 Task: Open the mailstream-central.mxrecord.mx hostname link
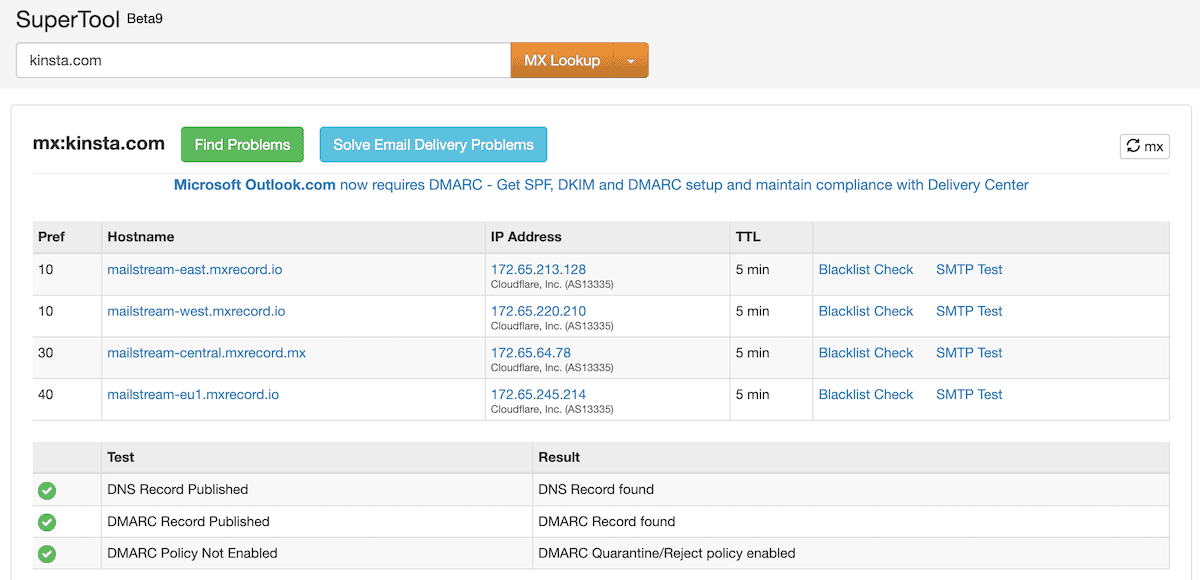[206, 352]
